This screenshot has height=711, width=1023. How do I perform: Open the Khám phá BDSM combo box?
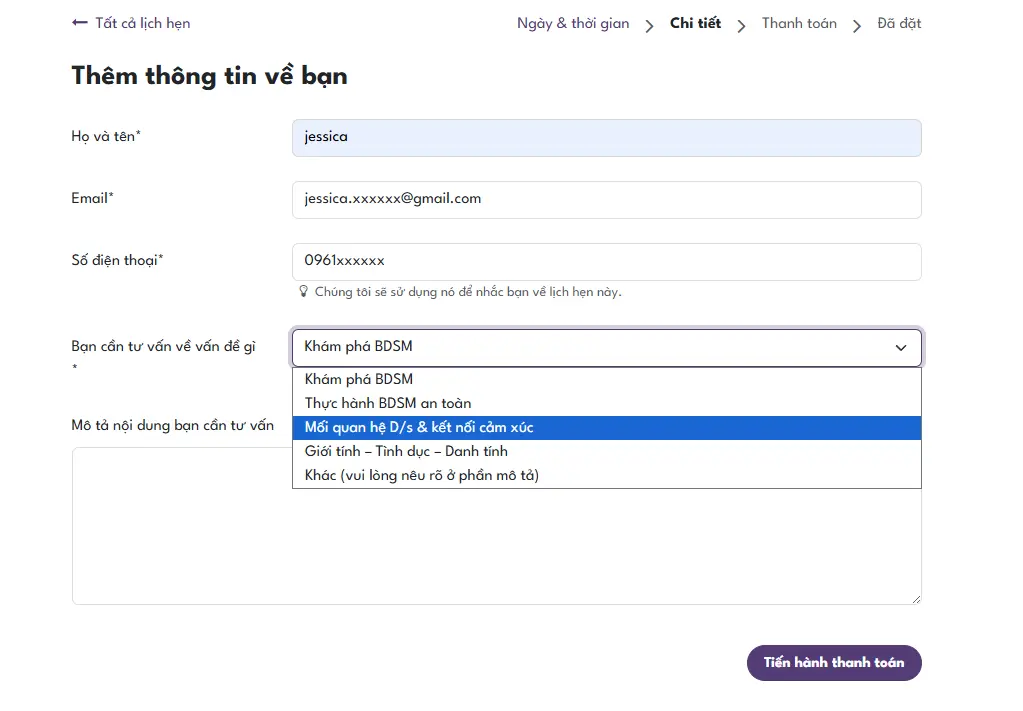(606, 347)
